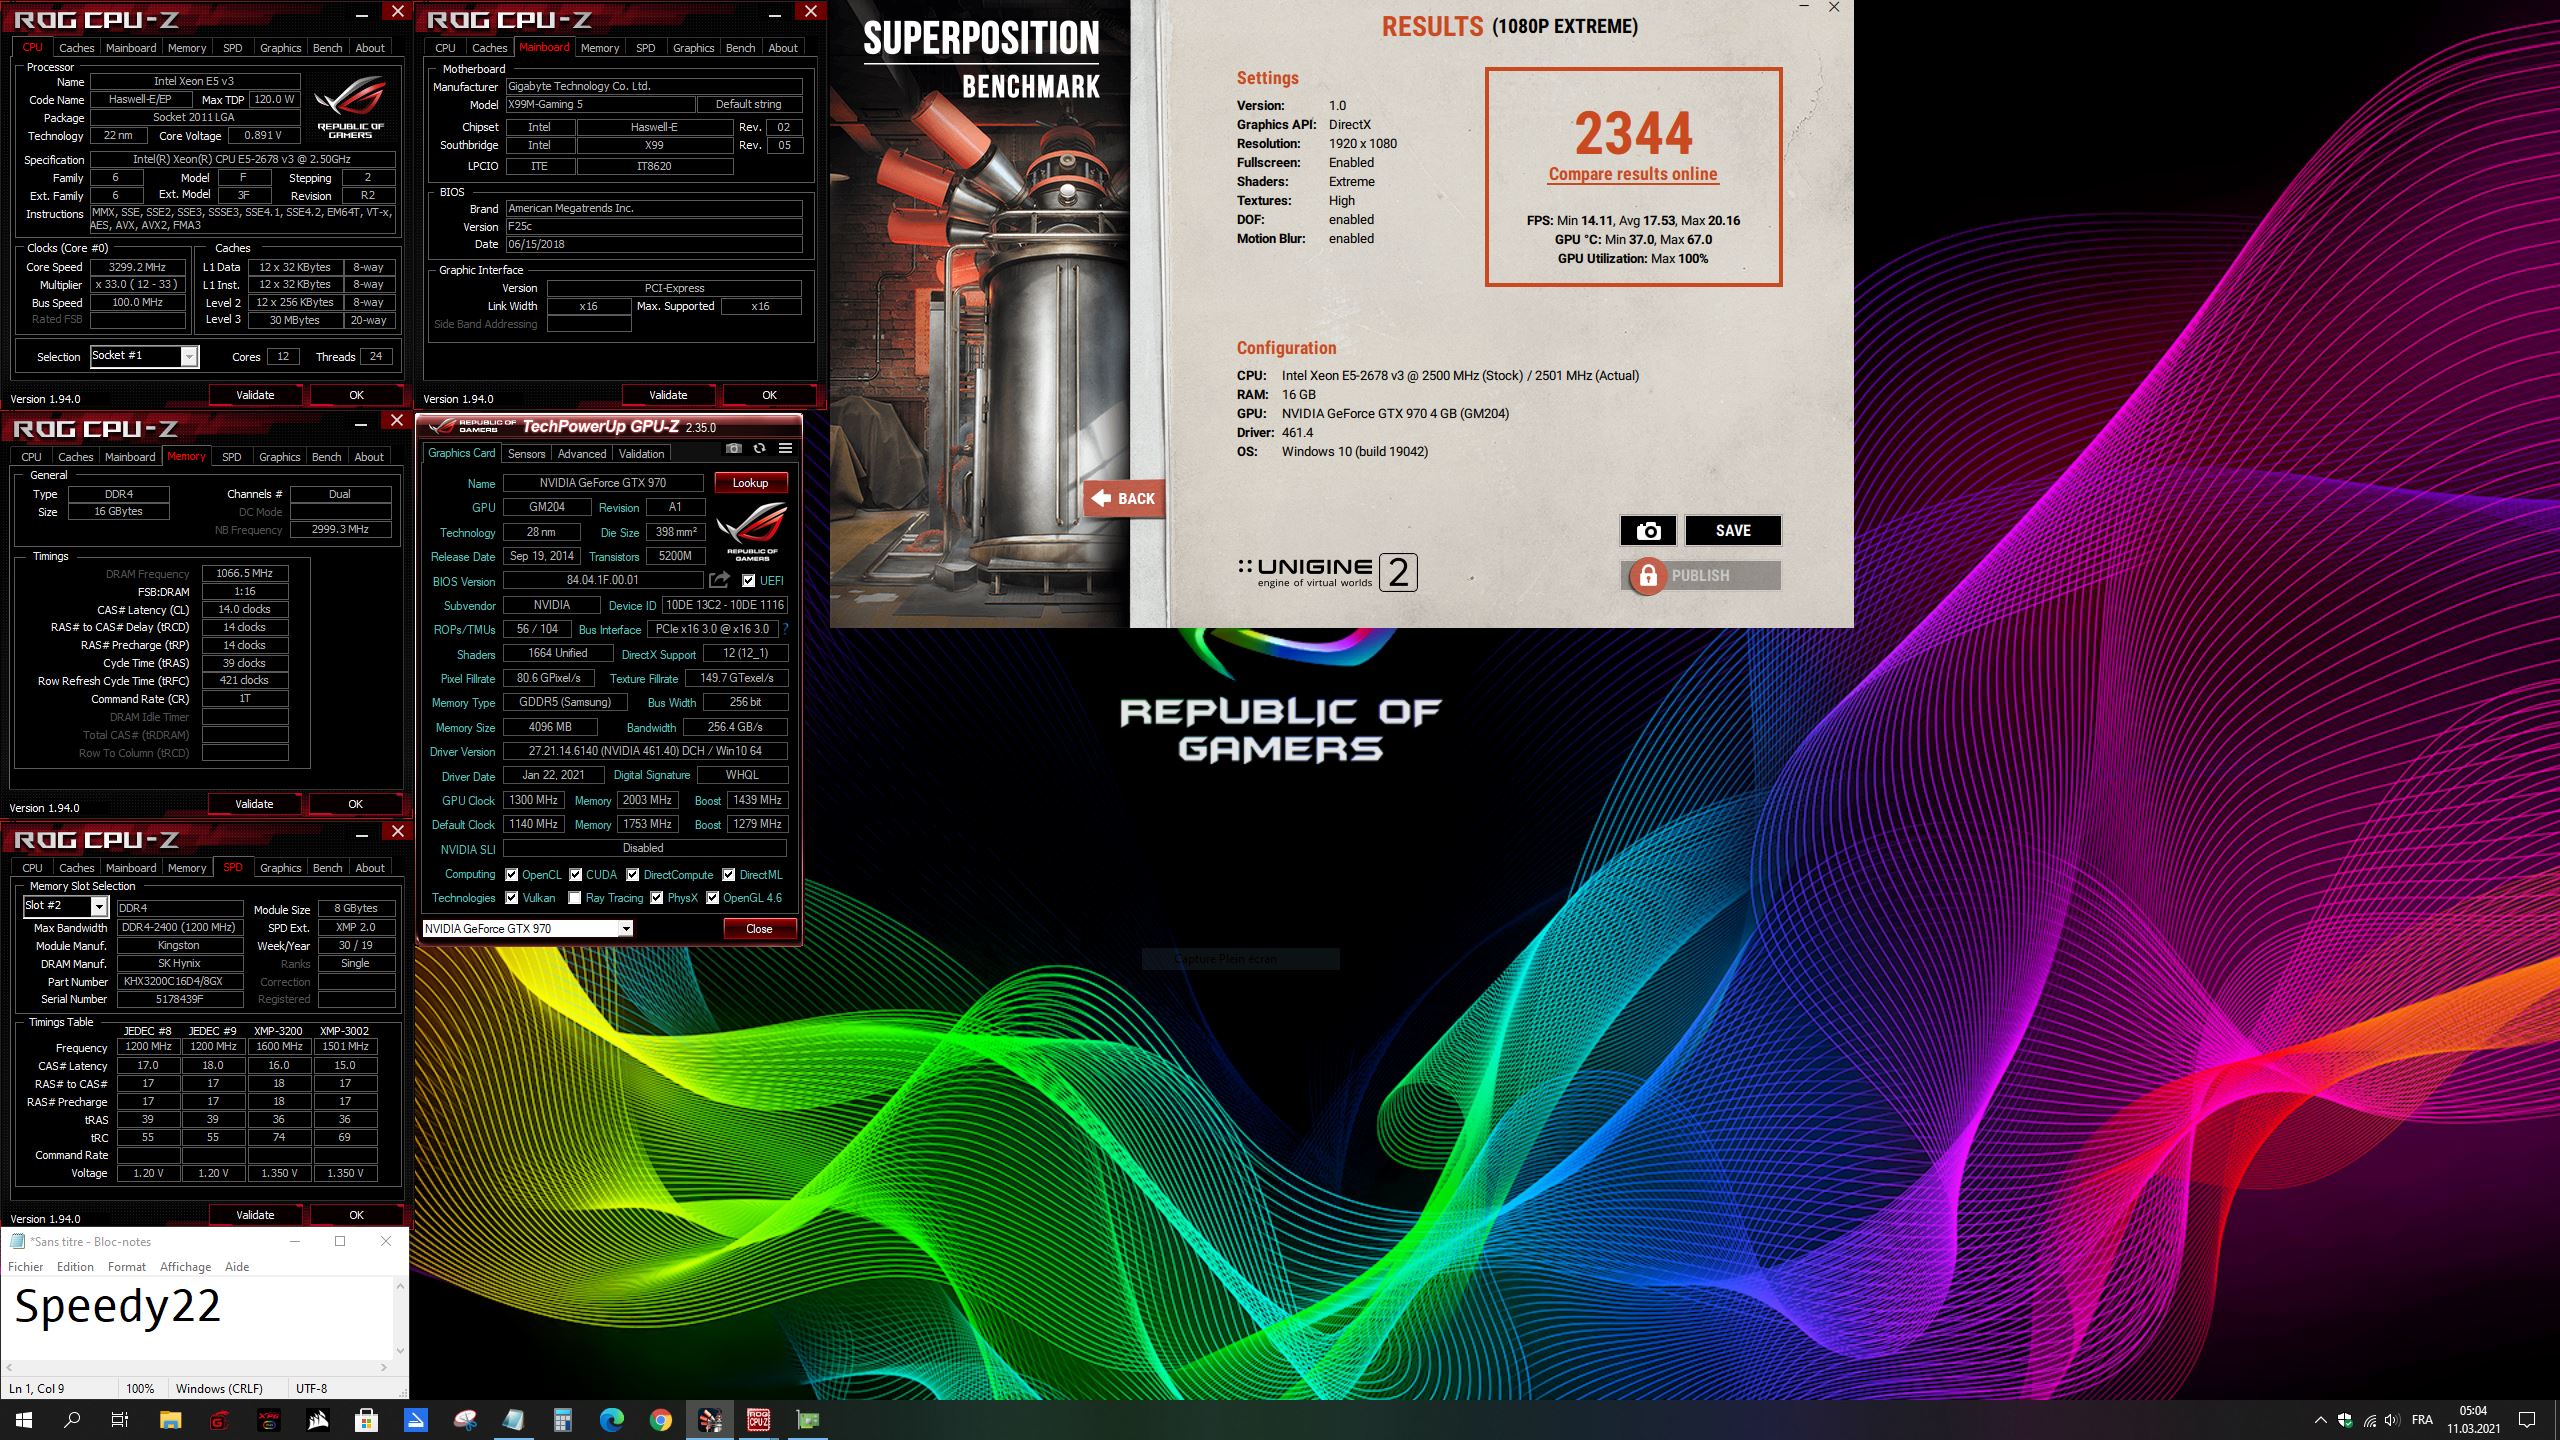The height and width of the screenshot is (1440, 2560).
Task: Click ROG CPU-Z taskbar icon
Action: [758, 1420]
